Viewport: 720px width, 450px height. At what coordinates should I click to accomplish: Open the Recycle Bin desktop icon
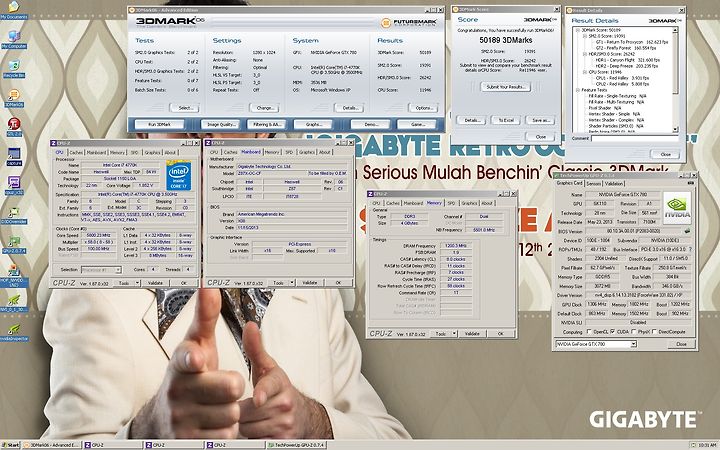tap(14, 68)
